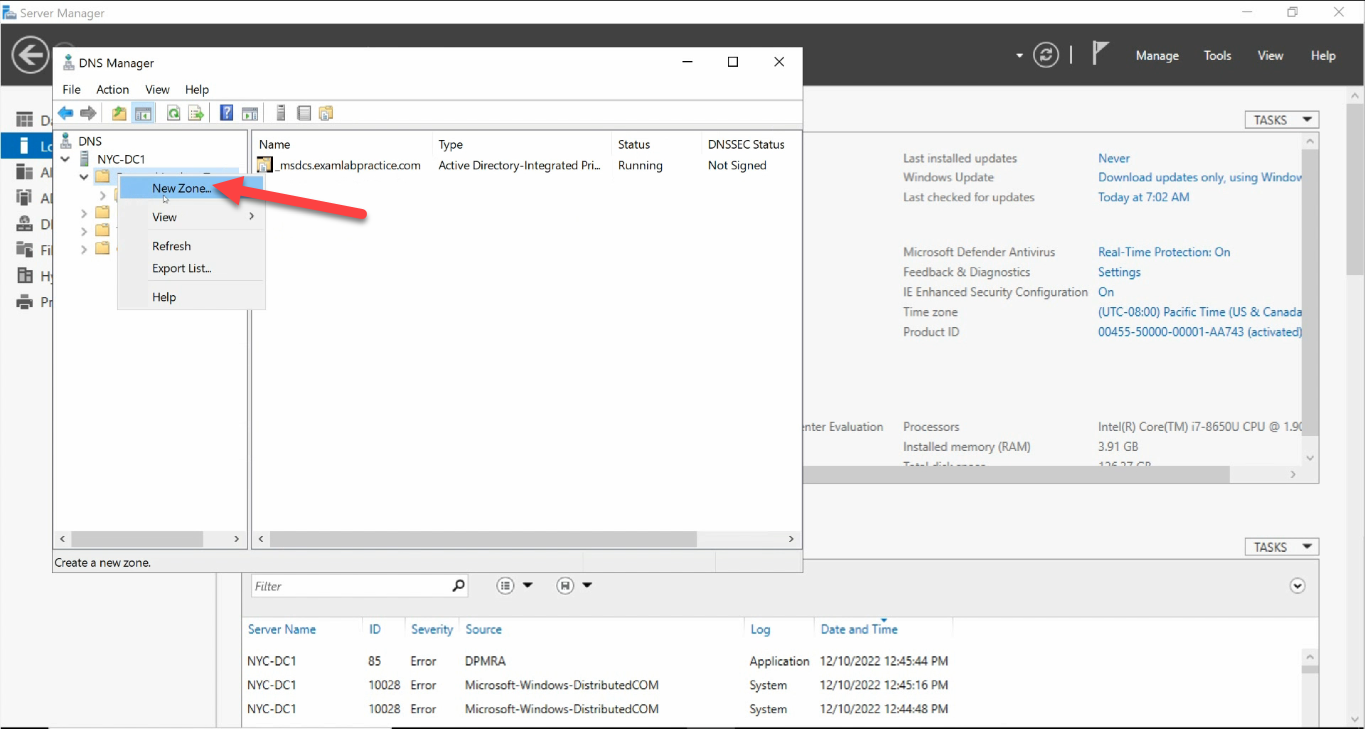Click the save query disk icon beside Filter
This screenshot has height=729, width=1365.
(x=565, y=586)
